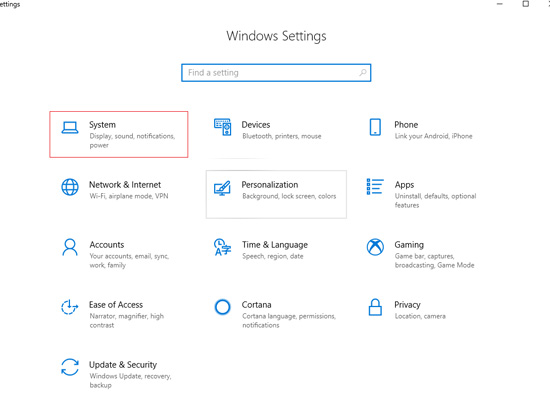The width and height of the screenshot is (550, 400).
Task: Open the Gaming Xbox icon
Action: tap(375, 247)
